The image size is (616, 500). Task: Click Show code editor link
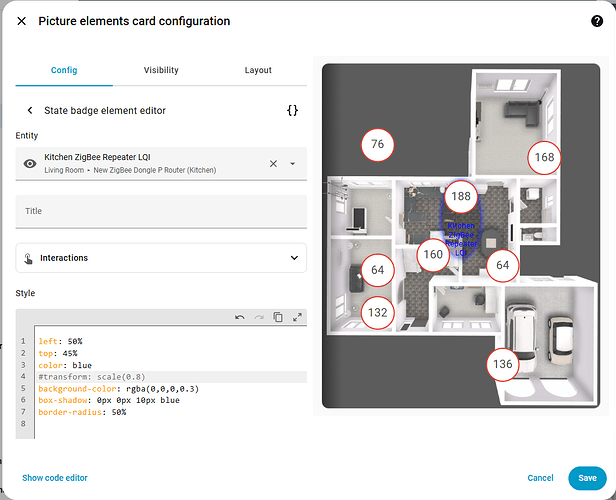[x=55, y=478]
